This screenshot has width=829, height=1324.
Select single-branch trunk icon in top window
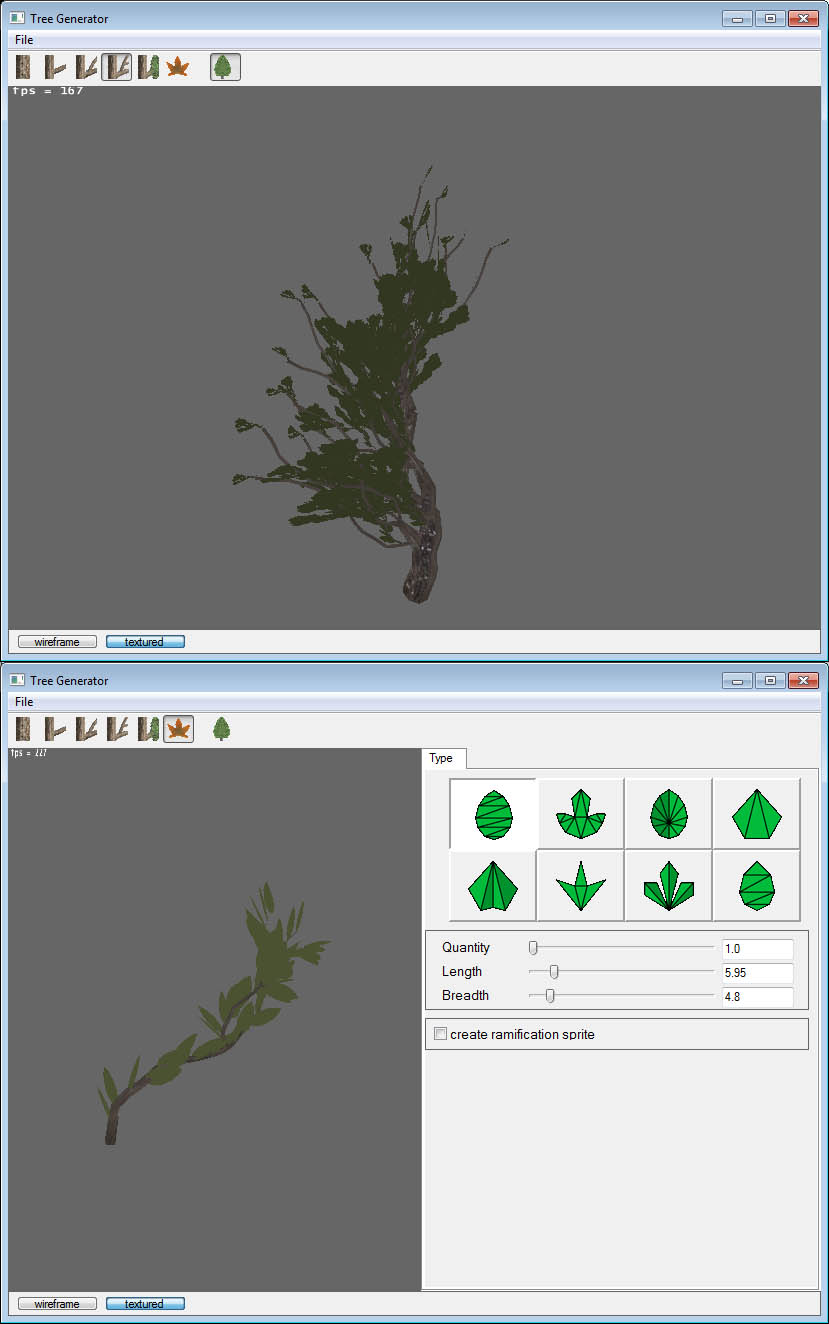[x=55, y=67]
